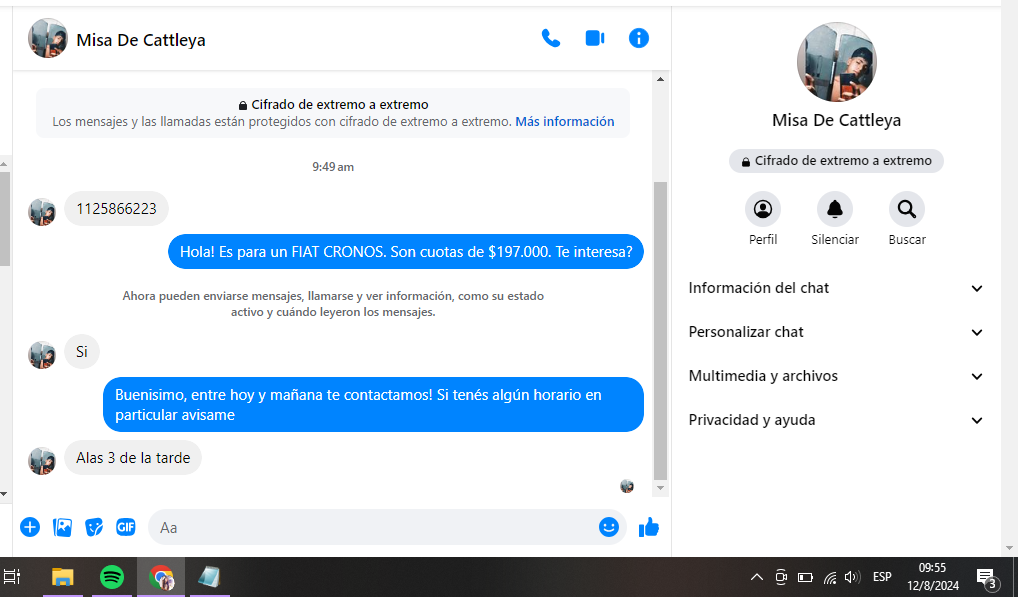Search in conversation using Buscar icon
The image size is (1018, 597).
click(x=907, y=209)
